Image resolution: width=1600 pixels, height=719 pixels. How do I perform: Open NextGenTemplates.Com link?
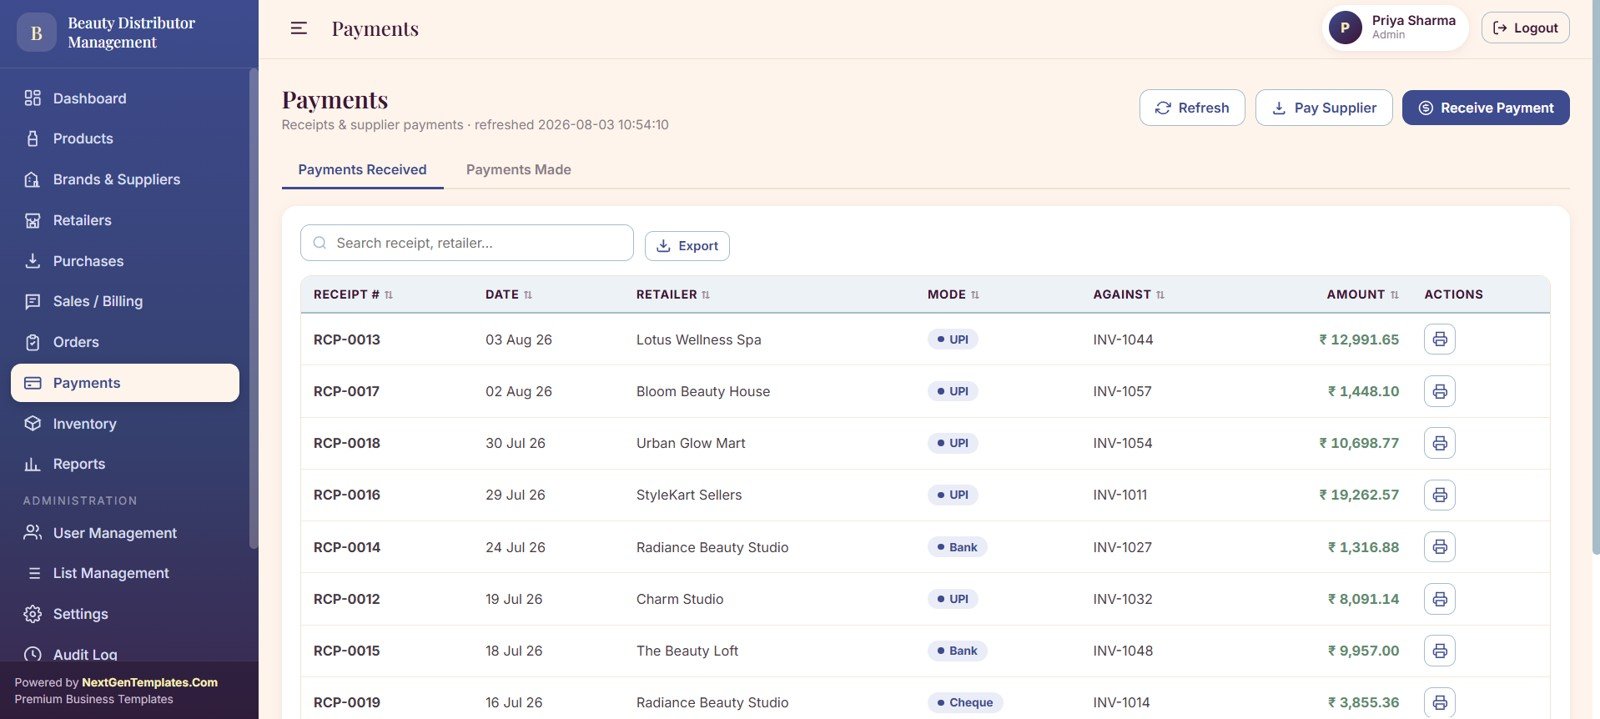tap(150, 683)
